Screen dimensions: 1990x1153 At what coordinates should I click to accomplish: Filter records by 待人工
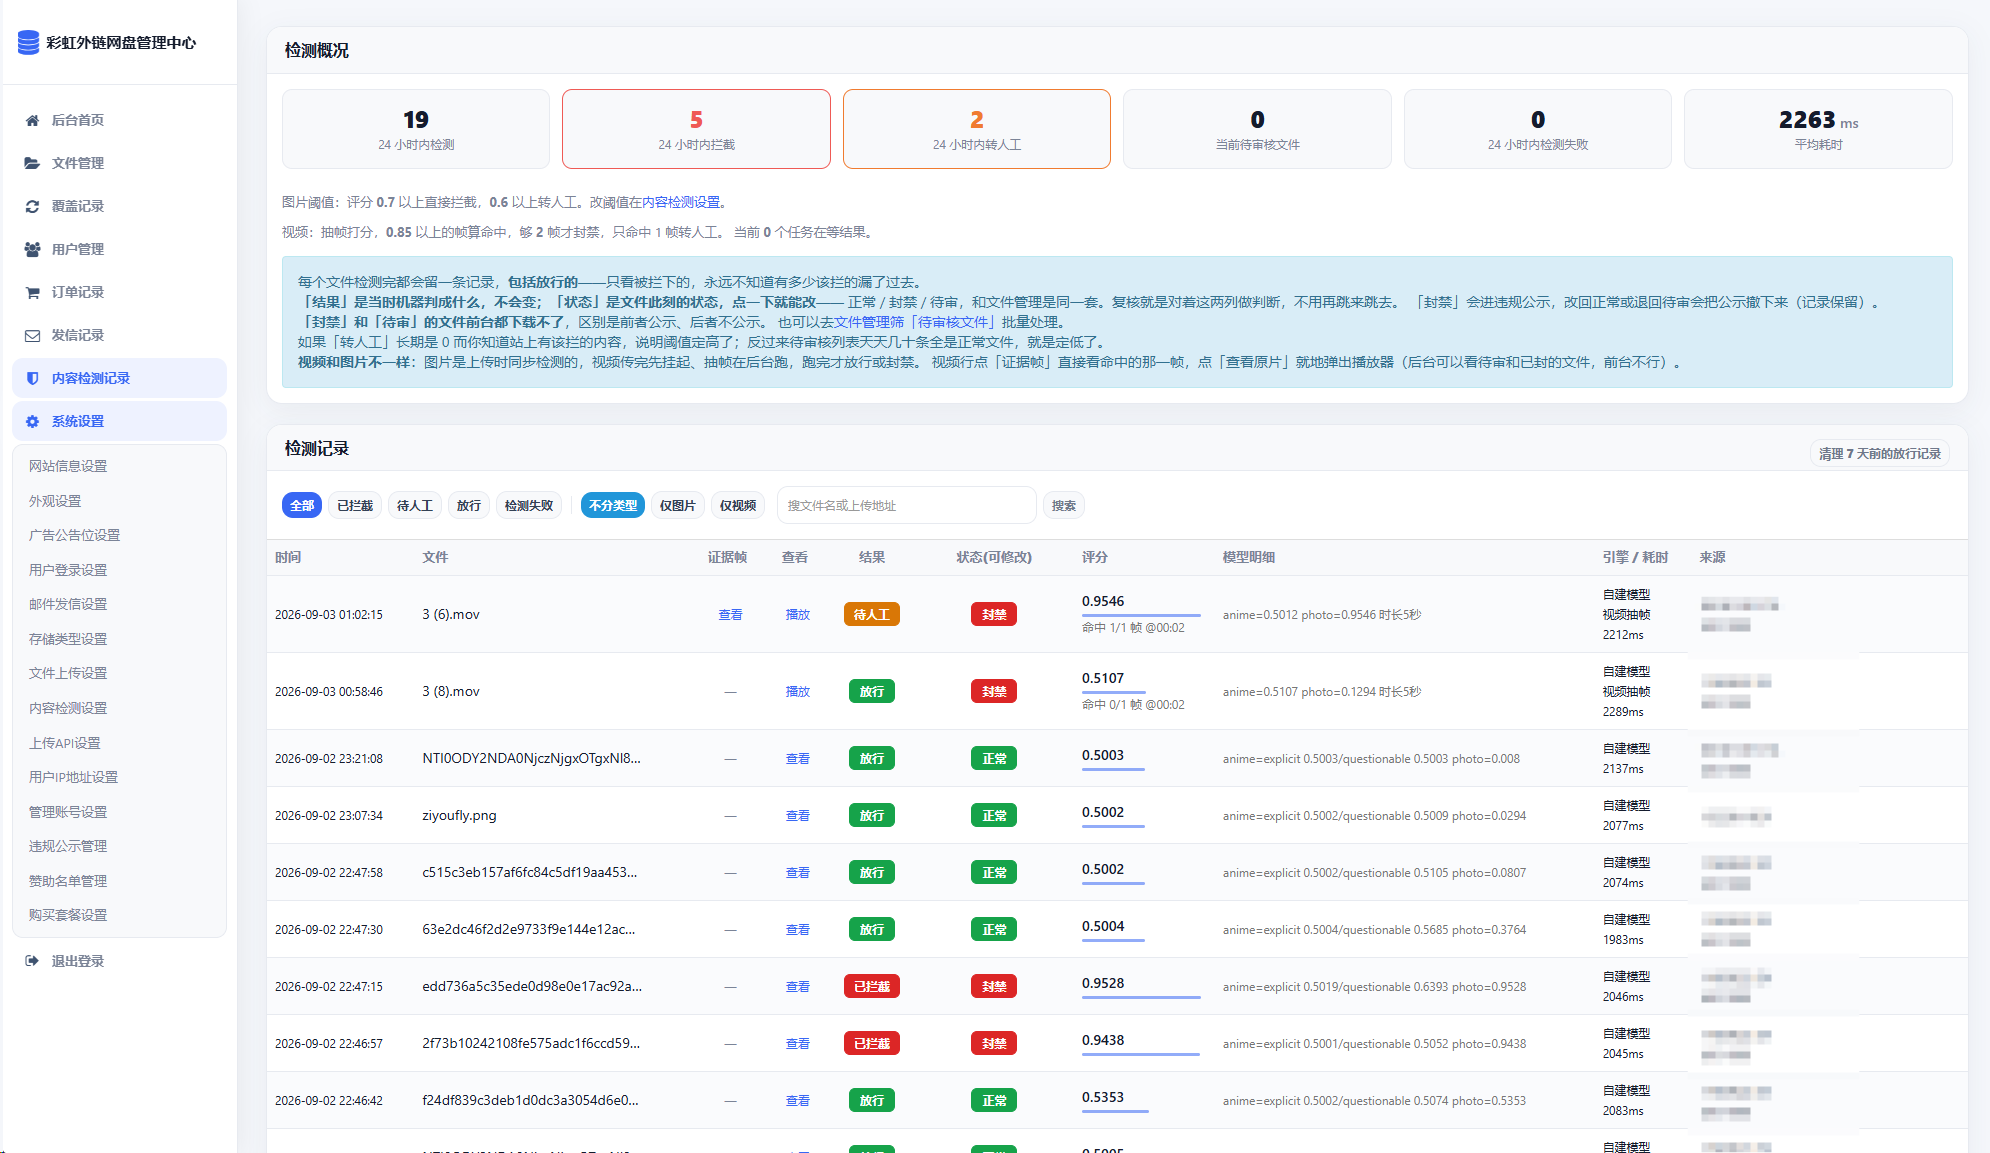pyautogui.click(x=415, y=505)
